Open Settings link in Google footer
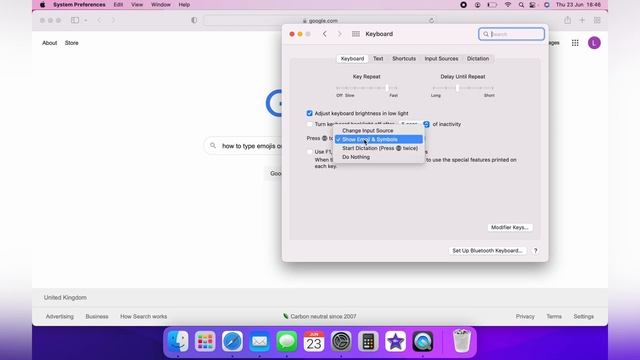The width and height of the screenshot is (640, 360). click(x=584, y=316)
